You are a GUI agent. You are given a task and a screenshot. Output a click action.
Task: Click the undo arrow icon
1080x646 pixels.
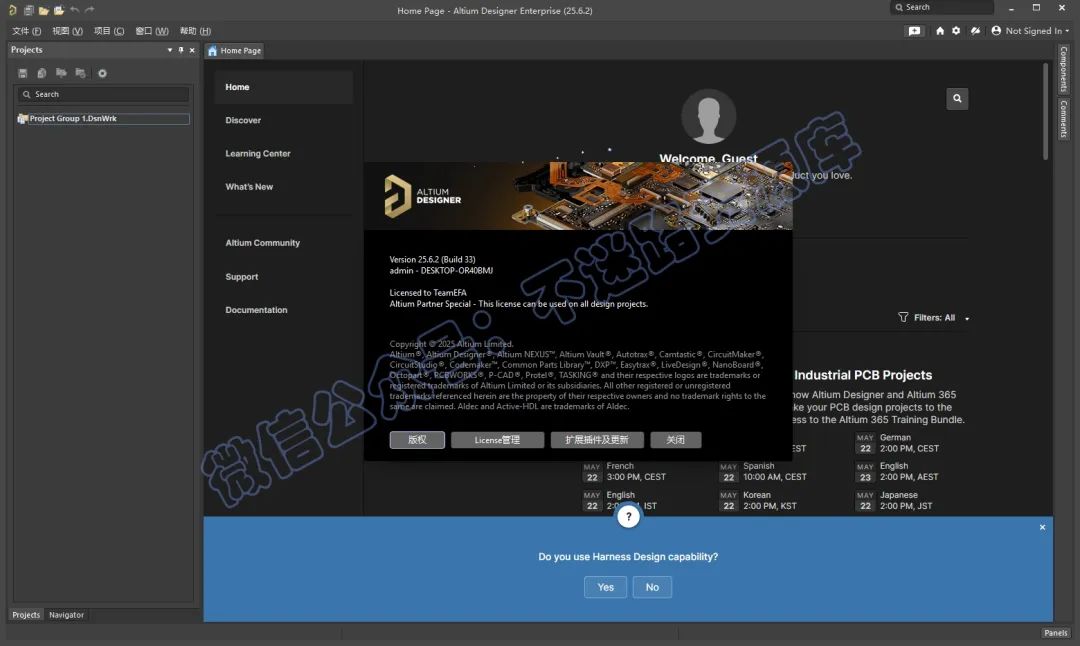click(x=74, y=10)
